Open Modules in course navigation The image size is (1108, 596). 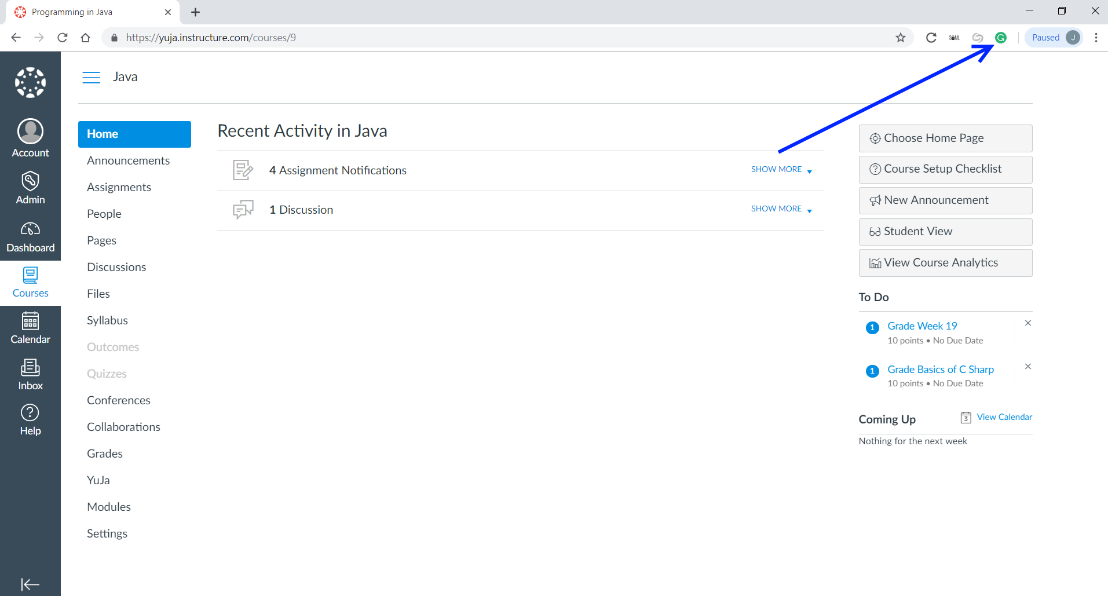click(x=109, y=507)
